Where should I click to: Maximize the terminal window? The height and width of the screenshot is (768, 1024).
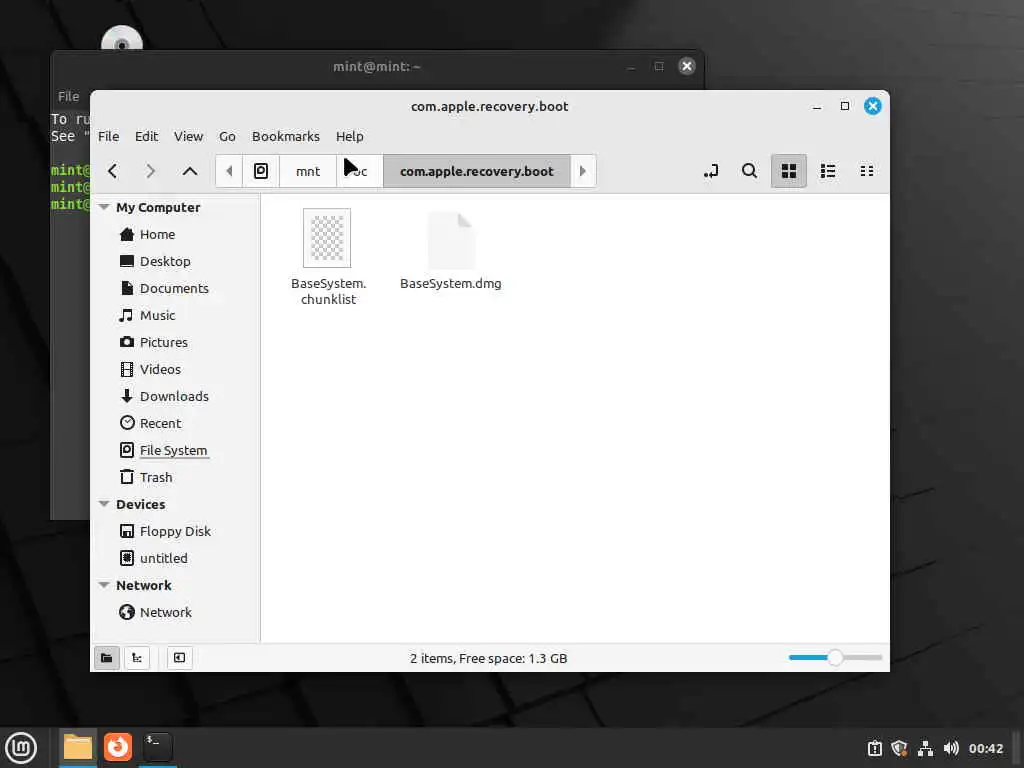click(x=659, y=66)
